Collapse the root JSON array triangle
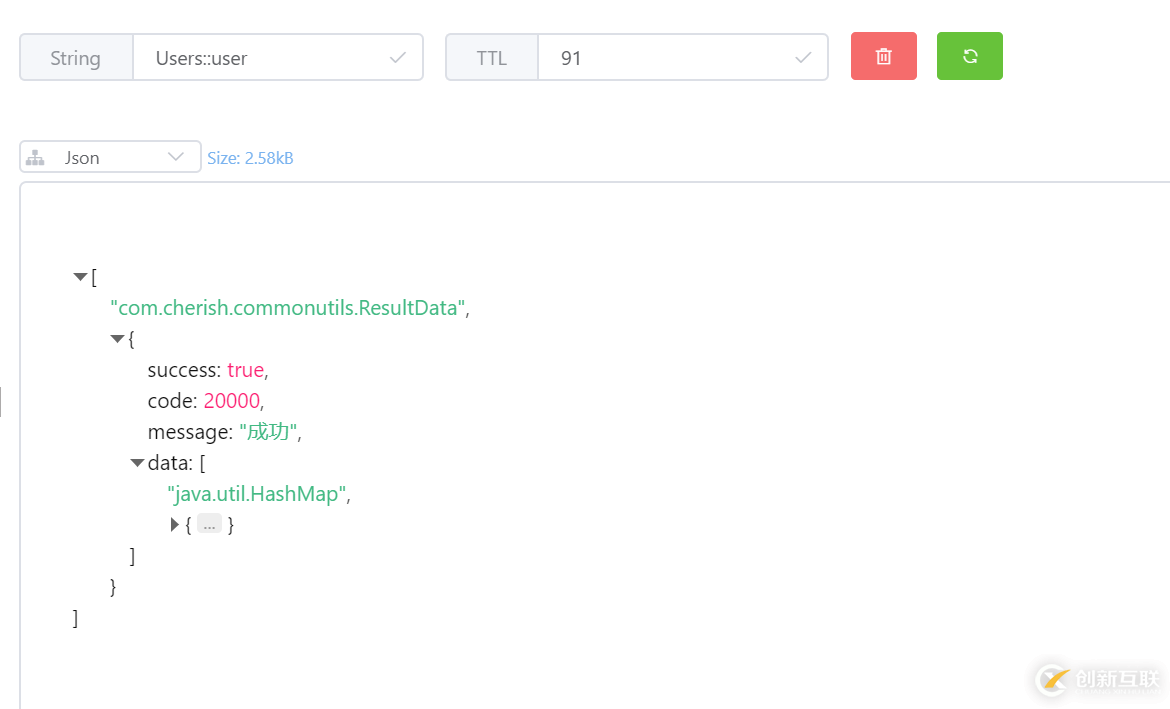Screen dimensions: 1170x709 coord(80,277)
